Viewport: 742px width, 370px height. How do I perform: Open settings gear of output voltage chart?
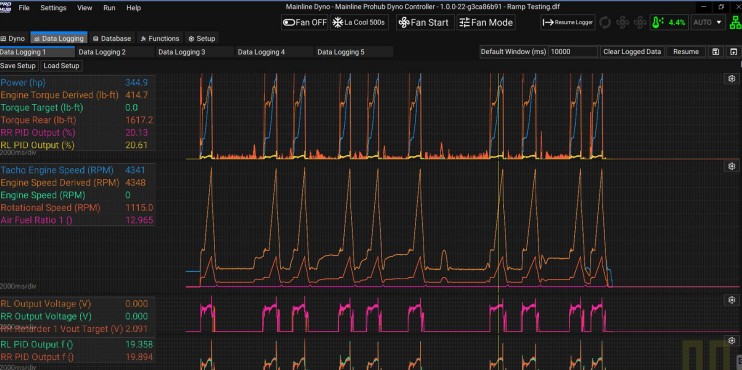tap(732, 300)
